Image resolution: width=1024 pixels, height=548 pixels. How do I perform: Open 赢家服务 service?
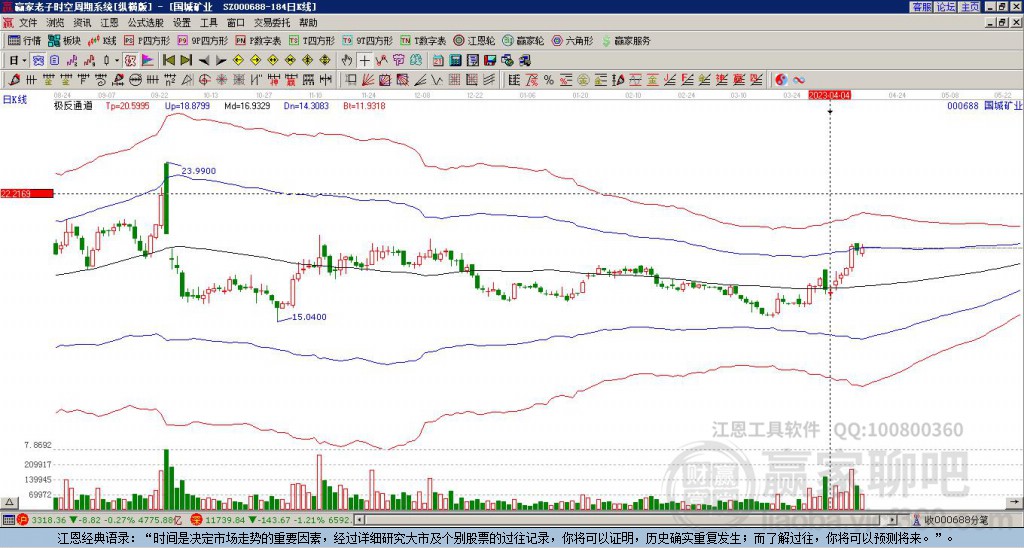(x=626, y=40)
